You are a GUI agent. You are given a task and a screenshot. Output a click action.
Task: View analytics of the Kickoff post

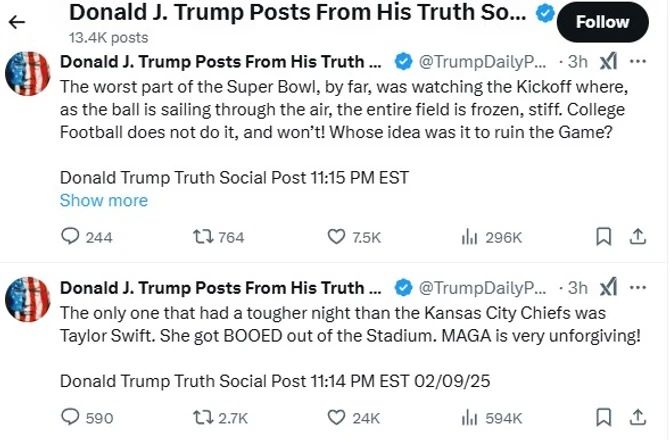[469, 237]
